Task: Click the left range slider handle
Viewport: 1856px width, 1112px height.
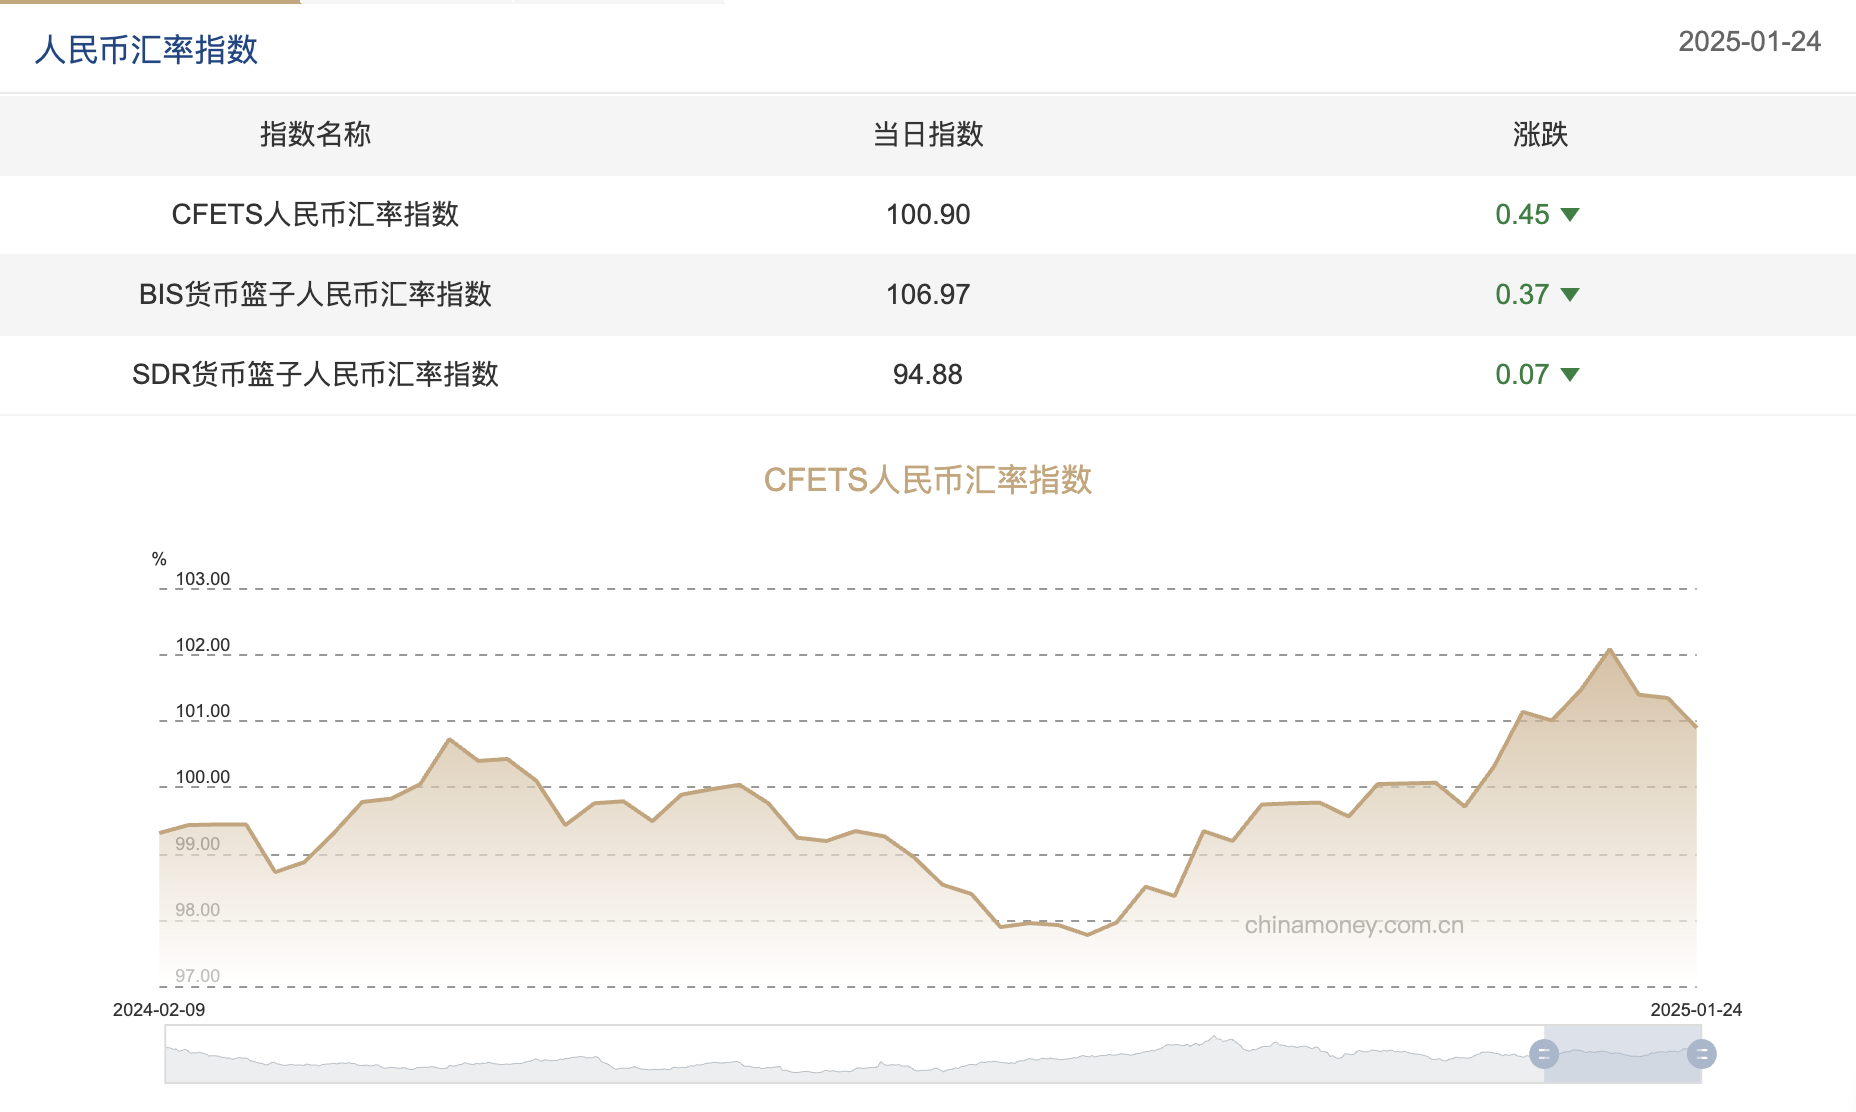Action: (1544, 1054)
